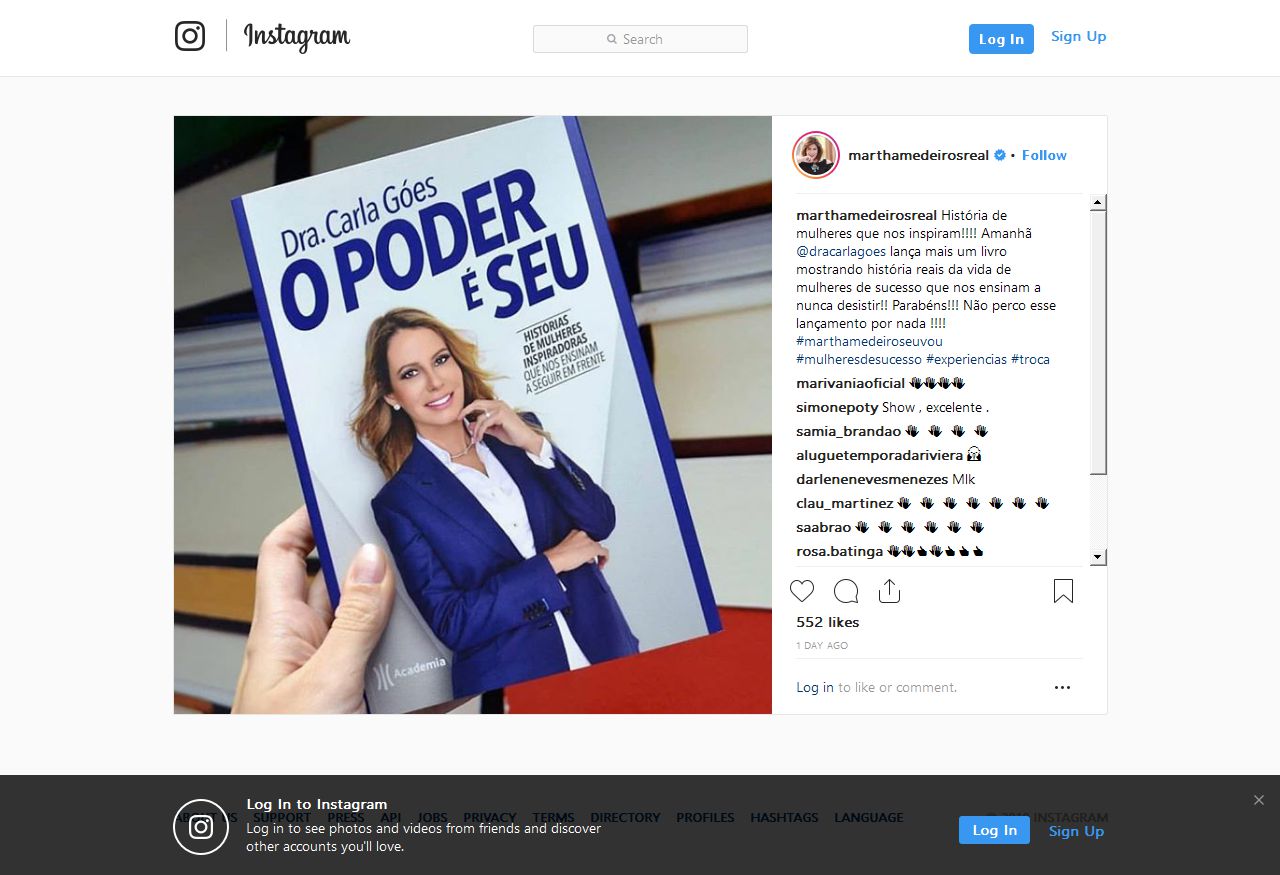Click Log In button in bottom banner
The height and width of the screenshot is (875, 1280).
tap(994, 830)
